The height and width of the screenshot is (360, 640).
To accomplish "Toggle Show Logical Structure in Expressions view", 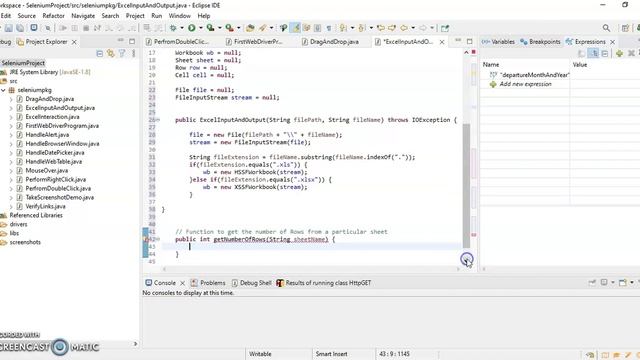I will tap(593, 53).
